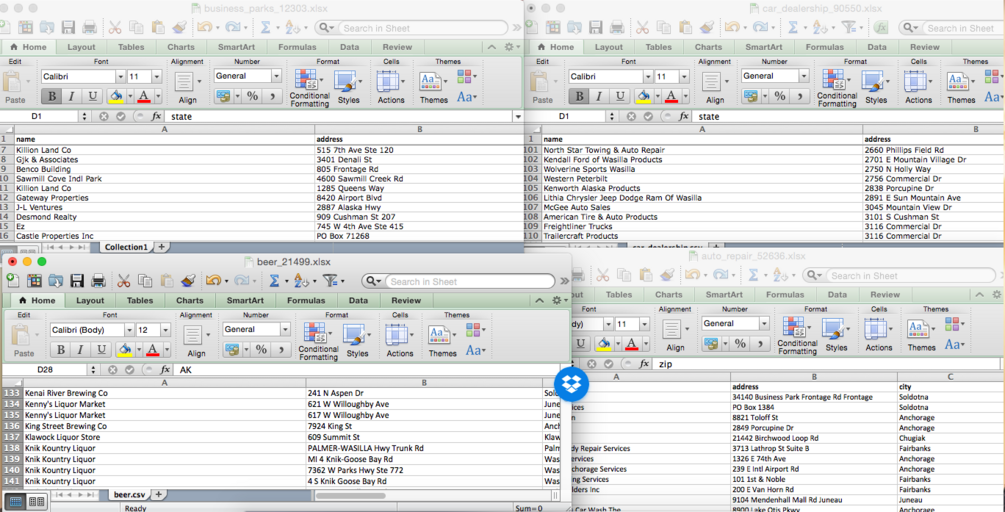Click Styles button in car_dealership ribbon
The image size is (1005, 512).
click(x=876, y=87)
